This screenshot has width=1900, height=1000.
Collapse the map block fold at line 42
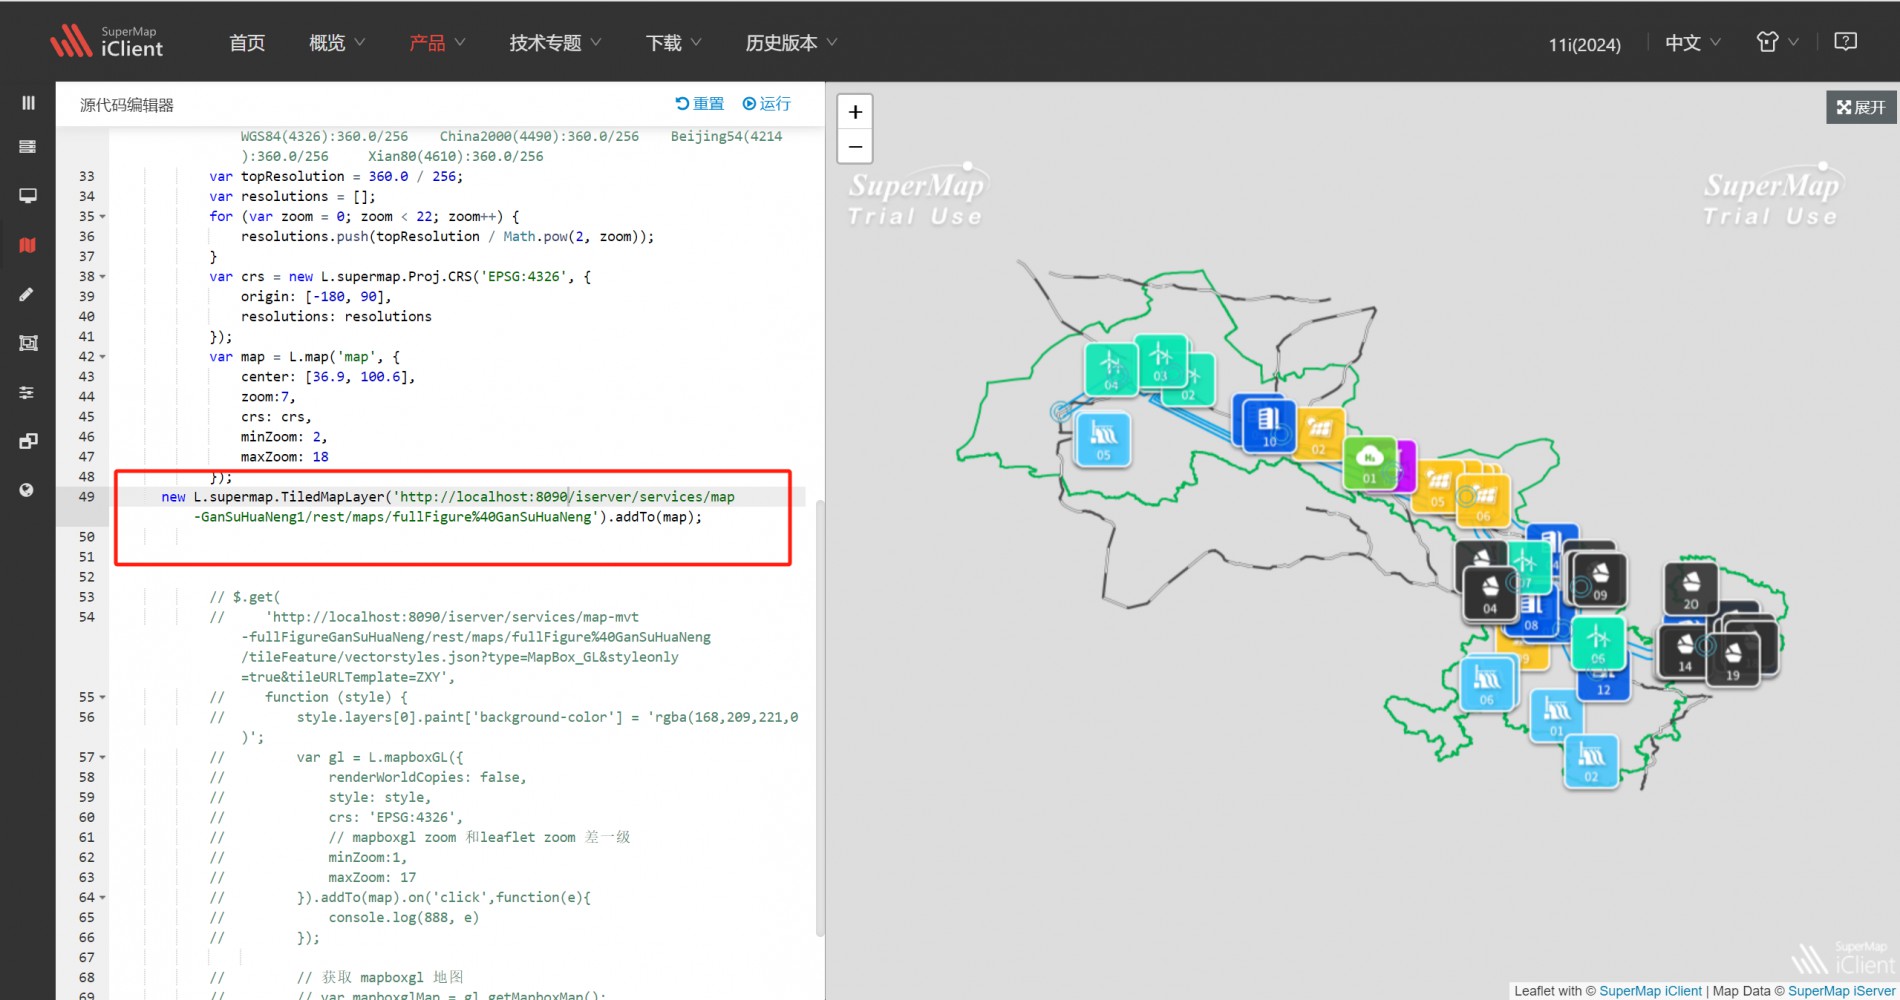pyautogui.click(x=102, y=357)
